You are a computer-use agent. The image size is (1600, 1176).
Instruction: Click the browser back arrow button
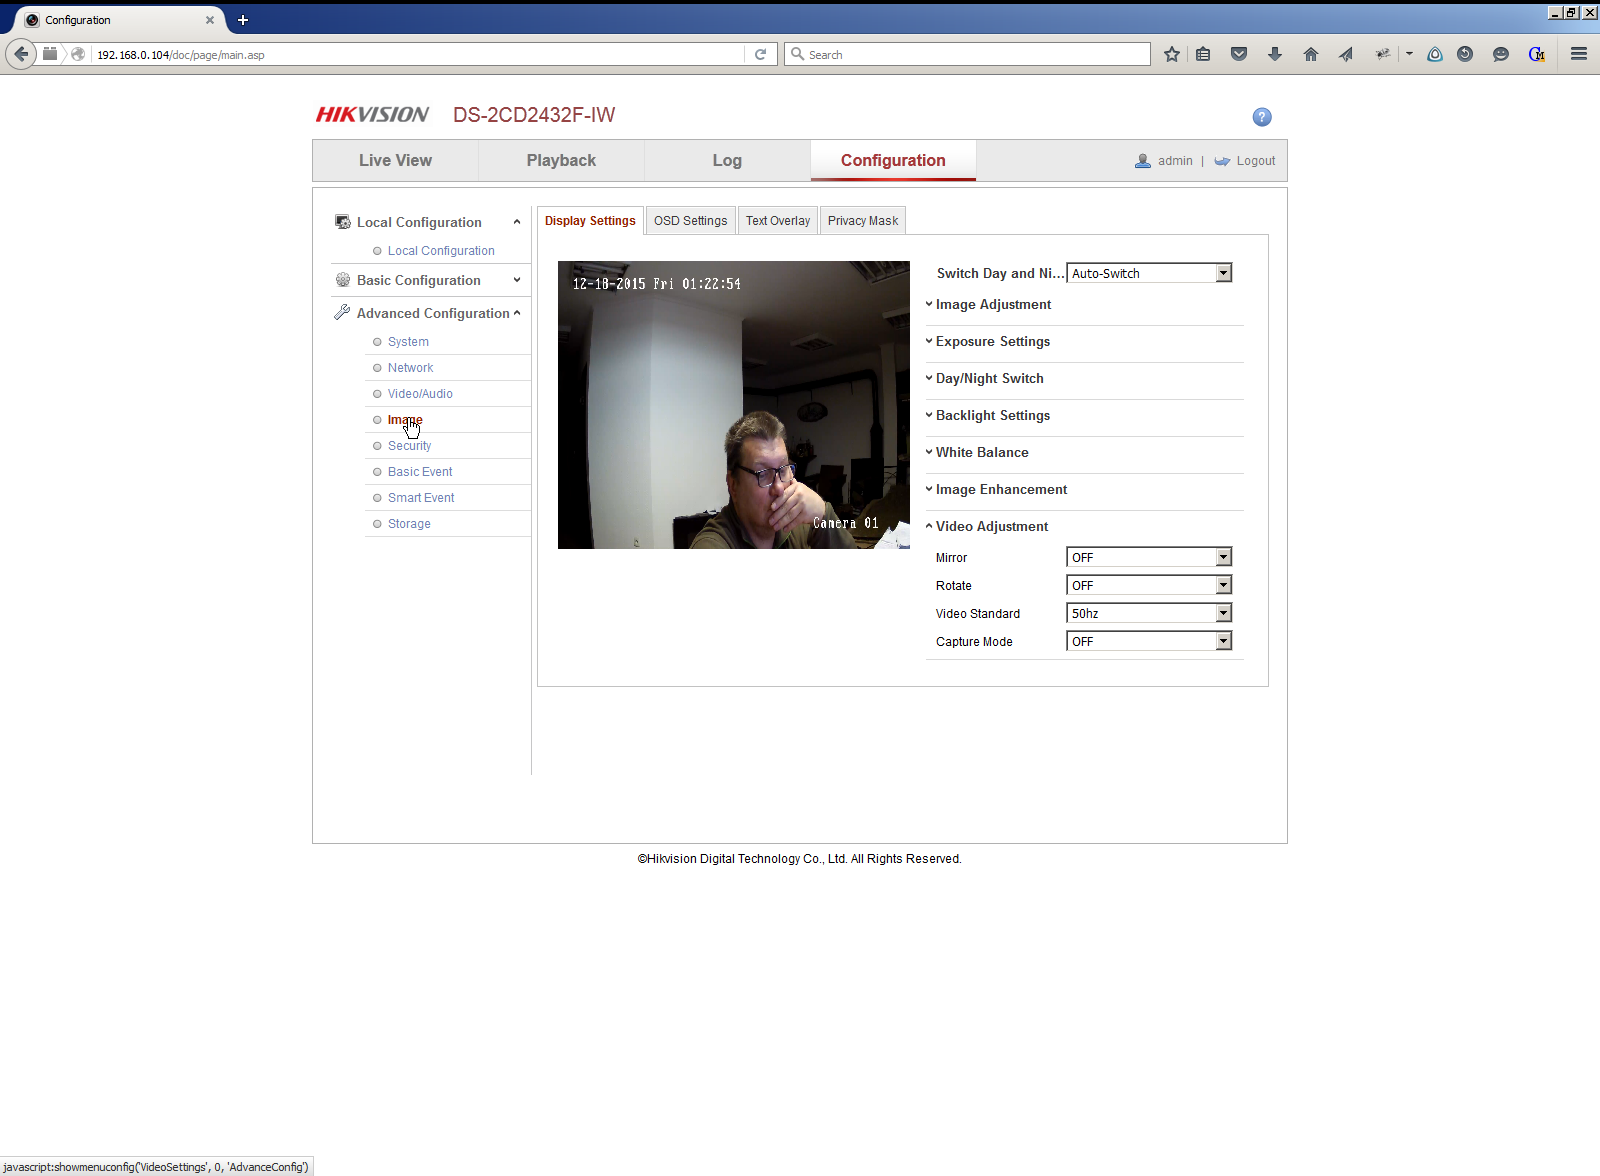(x=21, y=54)
